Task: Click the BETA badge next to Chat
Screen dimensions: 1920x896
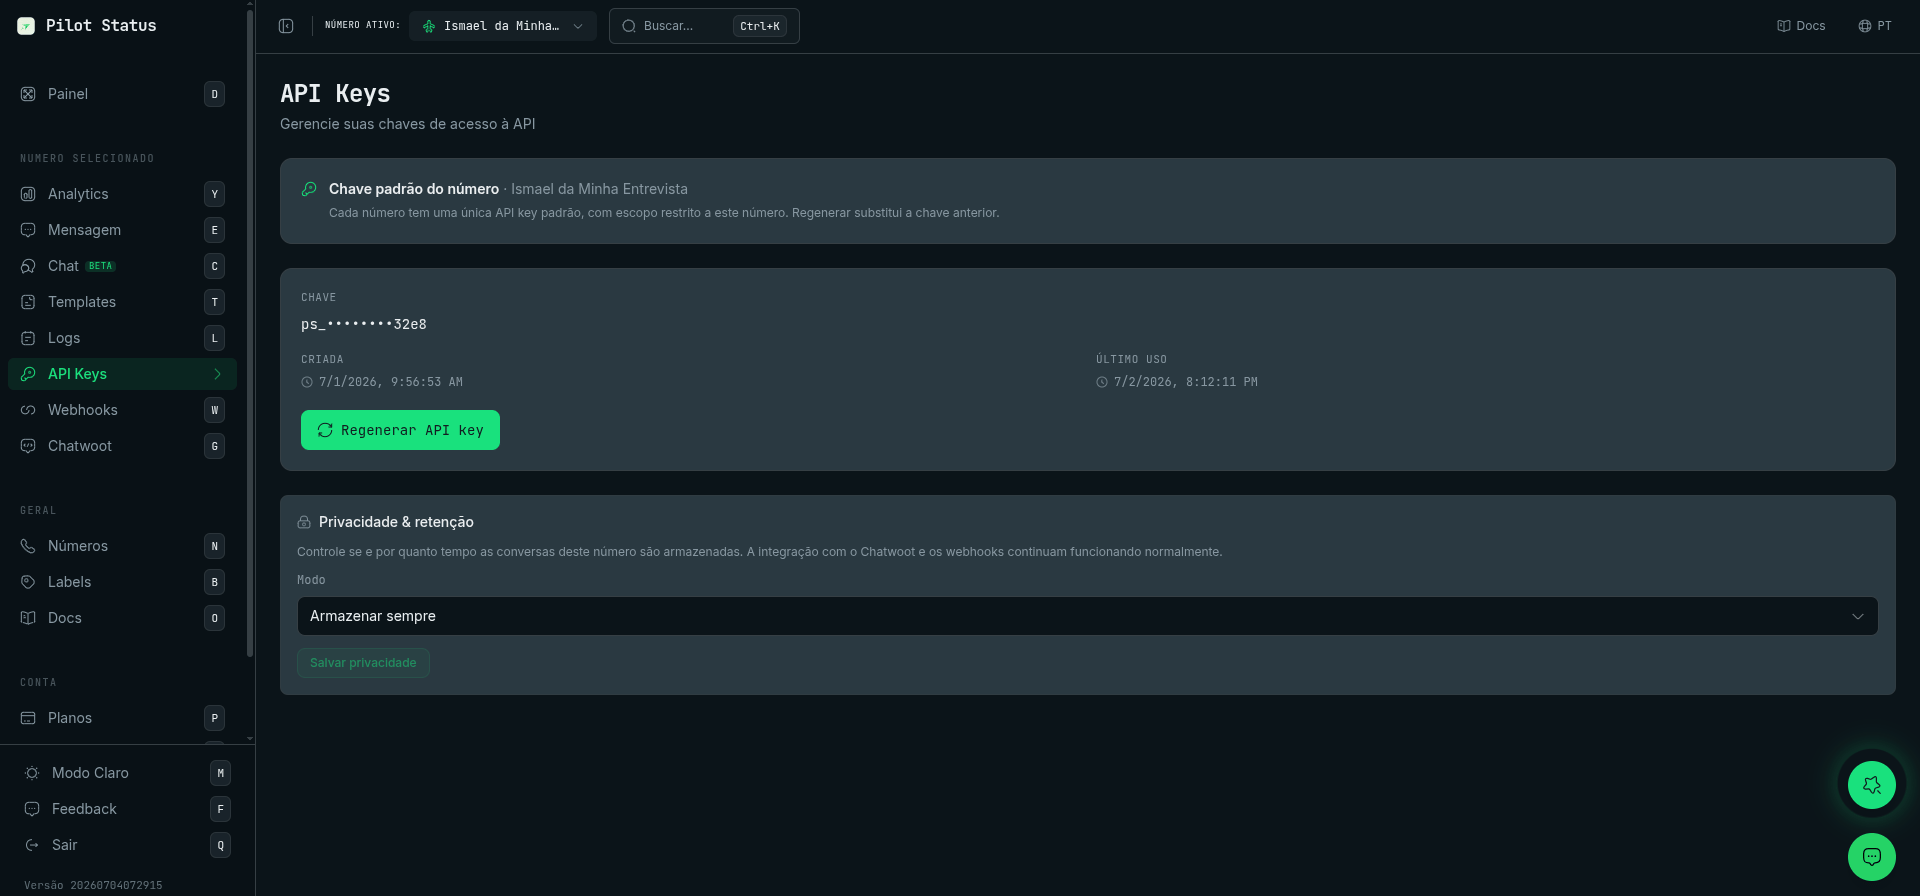Action: point(100,266)
